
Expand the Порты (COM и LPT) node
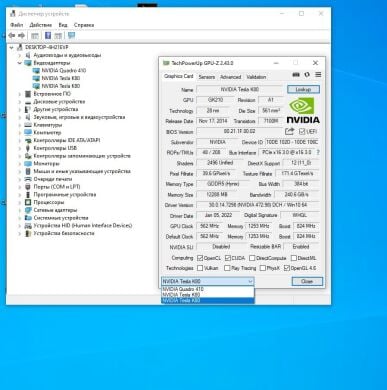20,187
